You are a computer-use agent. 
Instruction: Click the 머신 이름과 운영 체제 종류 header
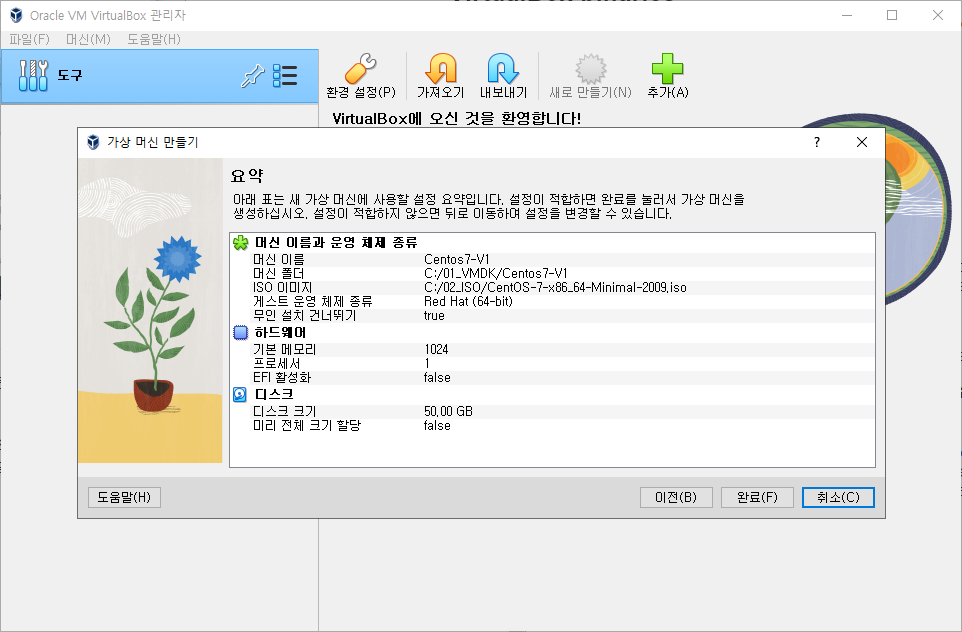point(336,242)
